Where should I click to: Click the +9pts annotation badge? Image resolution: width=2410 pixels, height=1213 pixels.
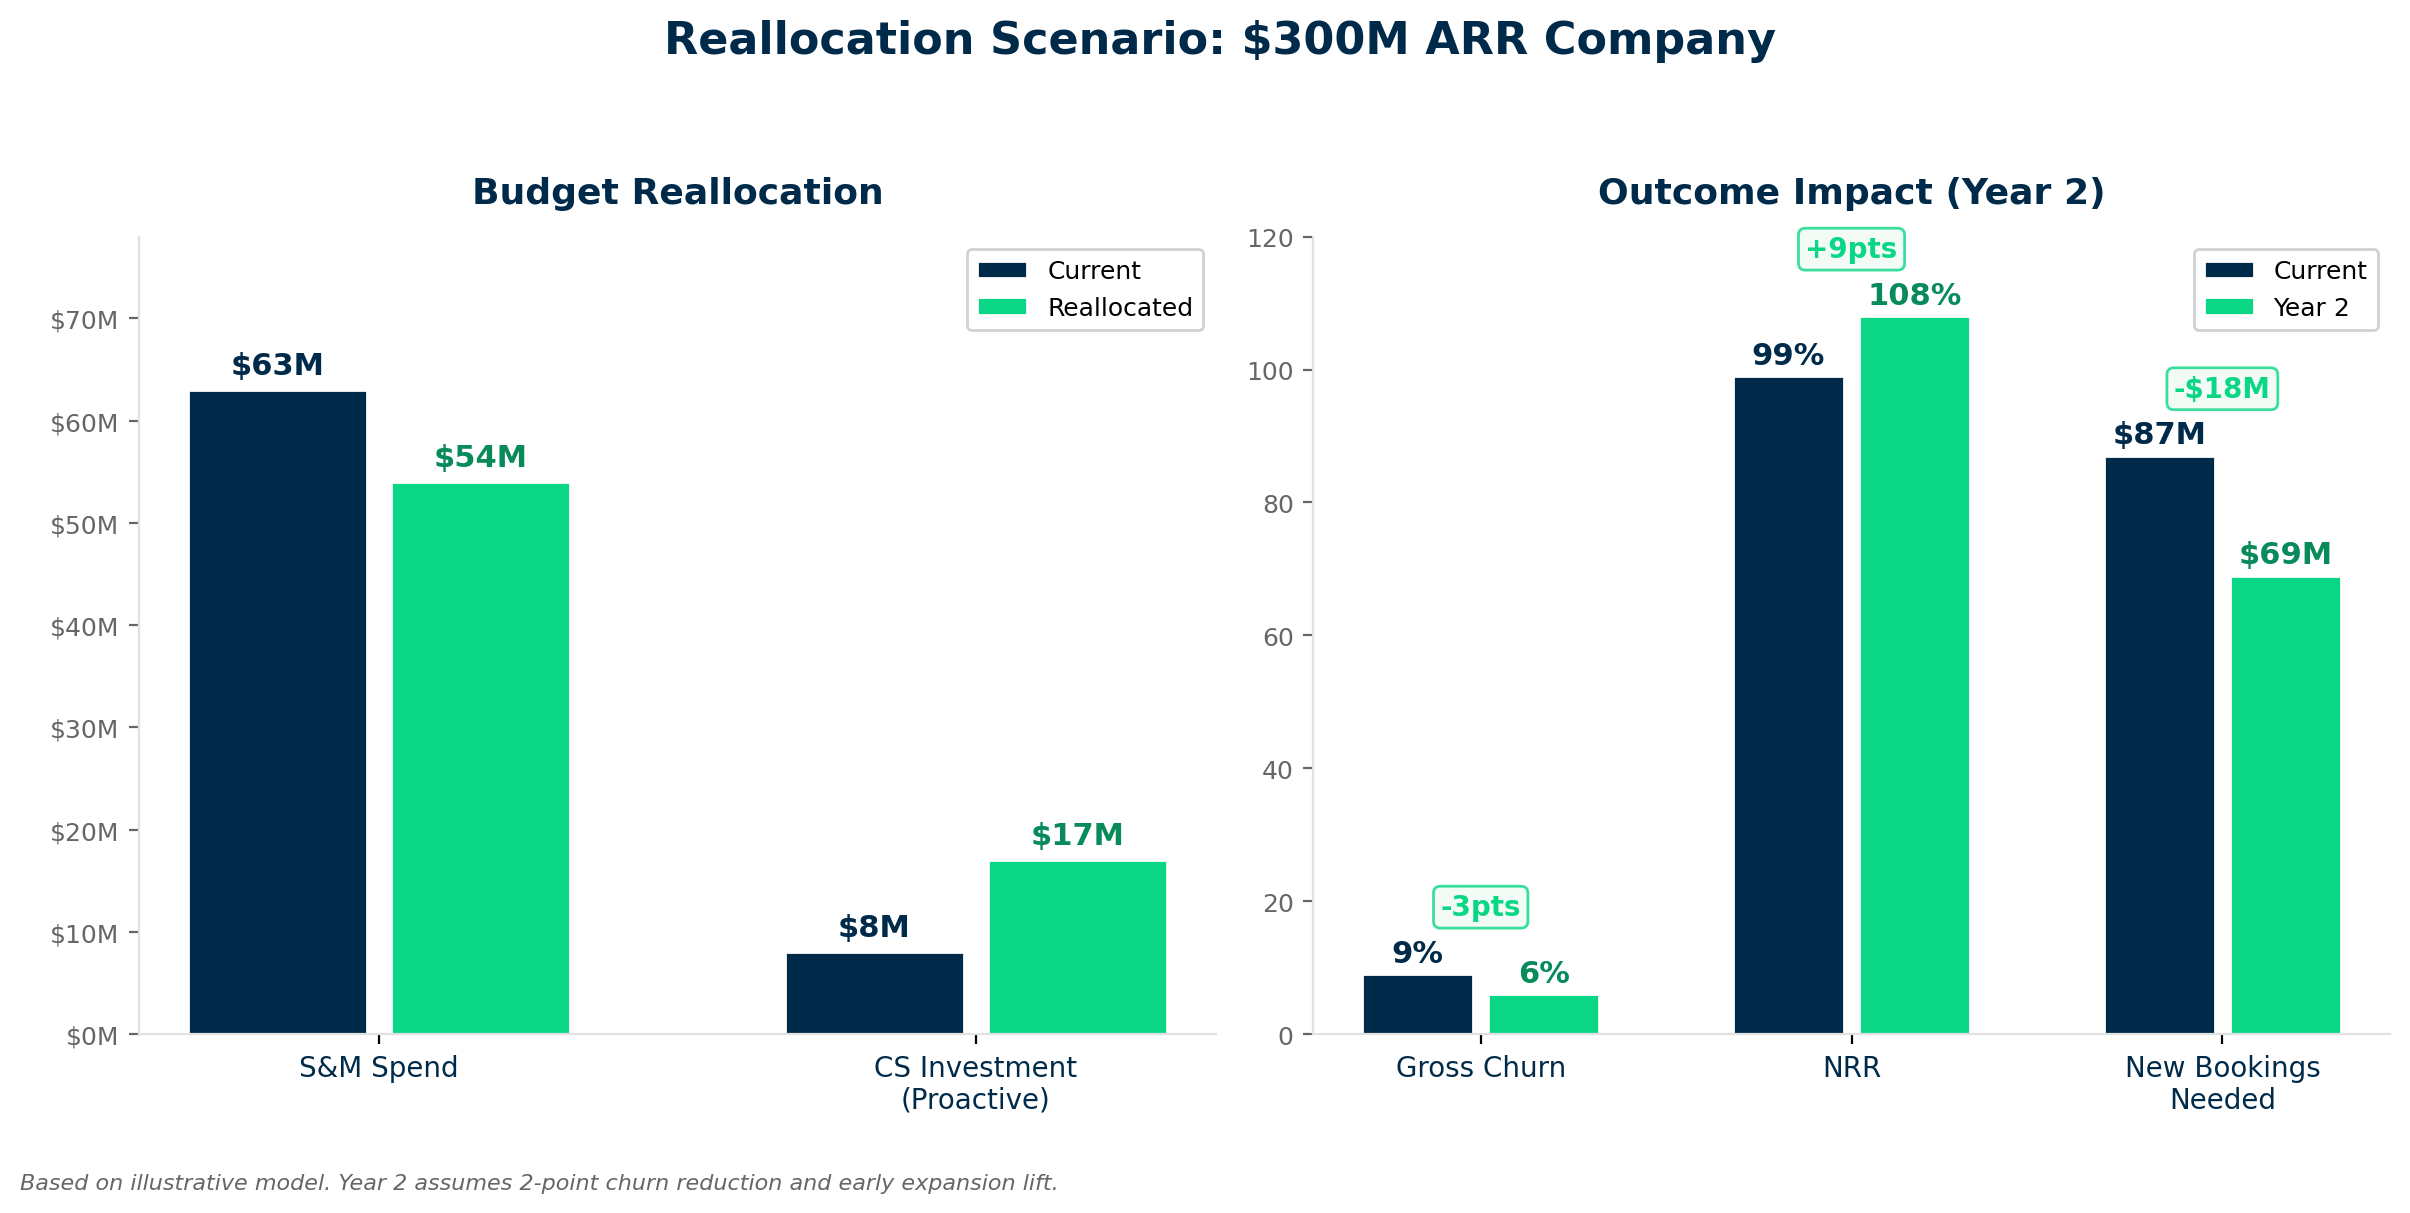(1851, 249)
